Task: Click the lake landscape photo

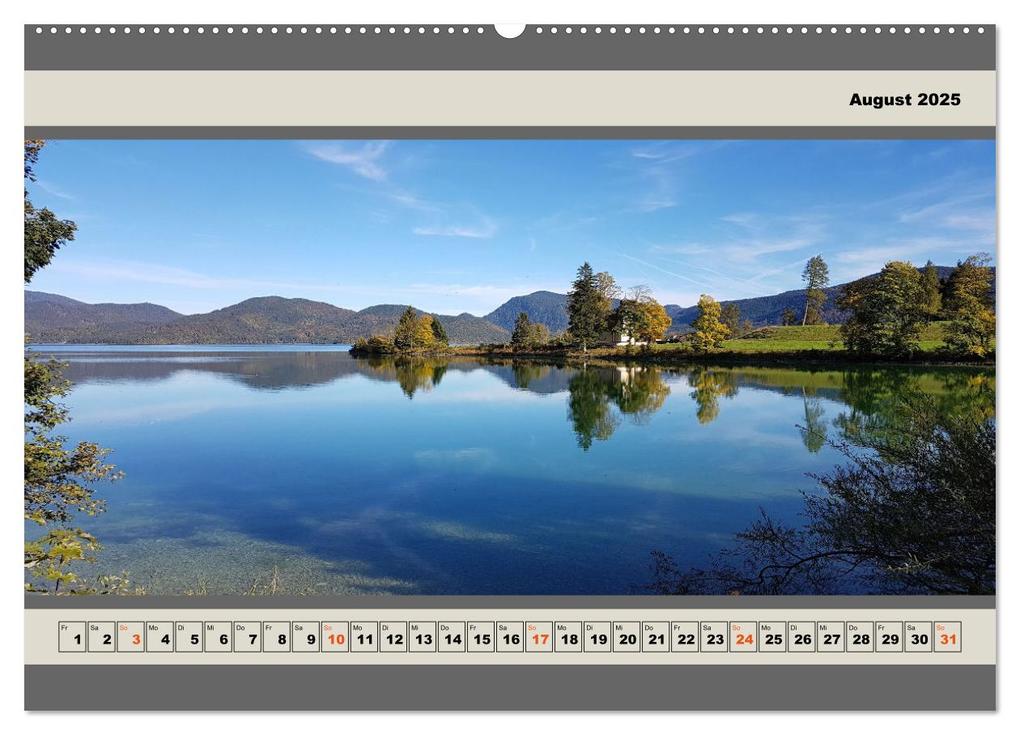Action: click(x=510, y=367)
